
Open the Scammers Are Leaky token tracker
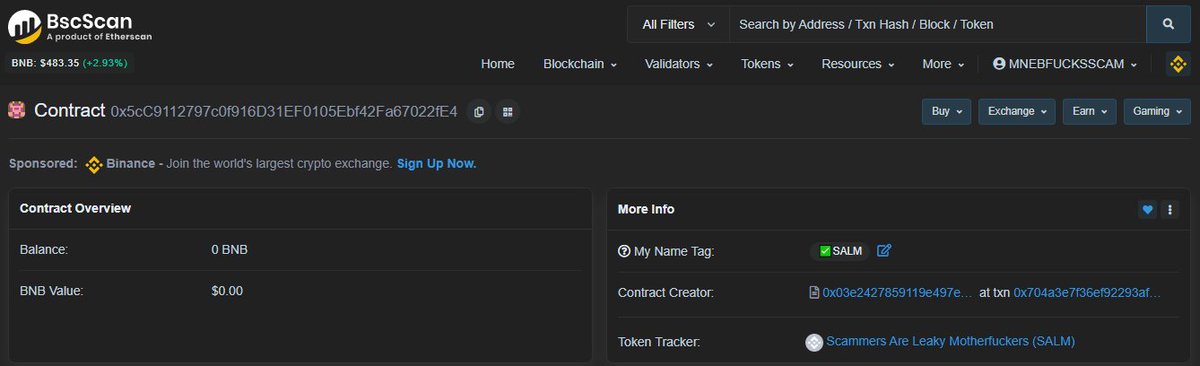click(950, 342)
